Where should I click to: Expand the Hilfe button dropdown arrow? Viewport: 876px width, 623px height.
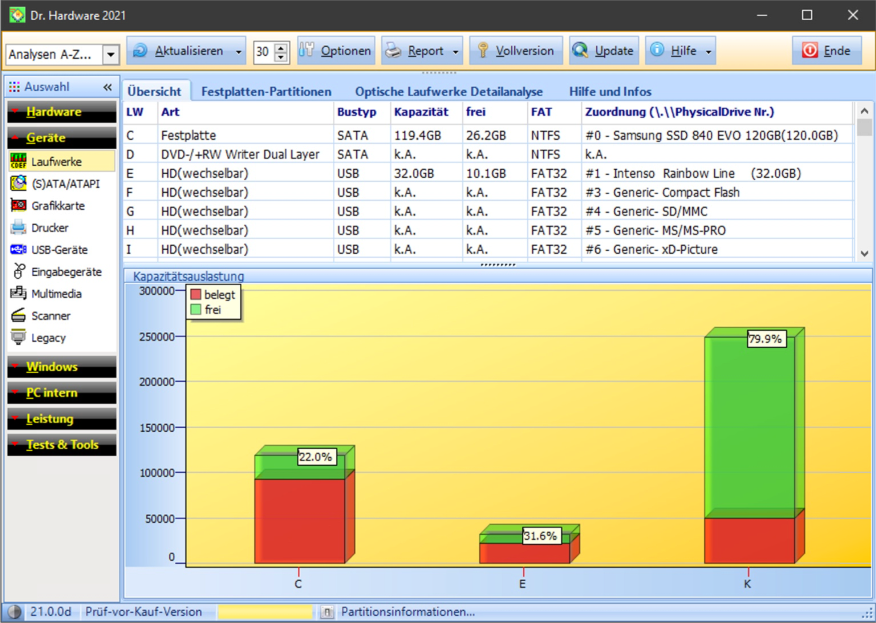click(x=708, y=51)
